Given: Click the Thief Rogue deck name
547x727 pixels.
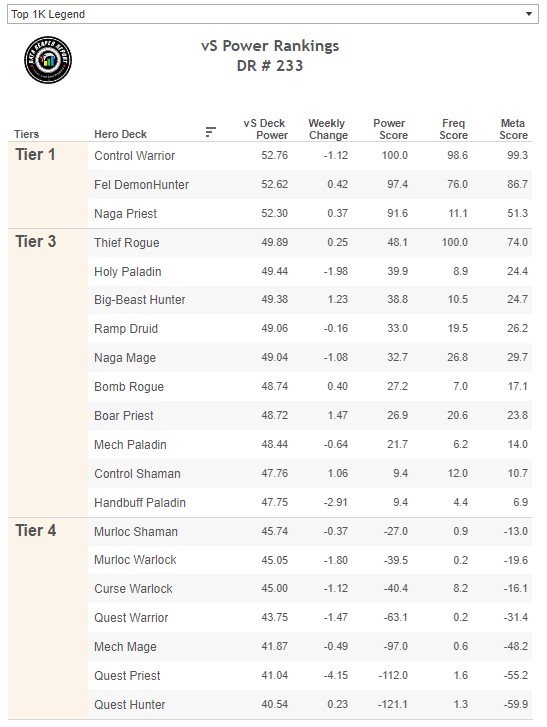Looking at the screenshot, I should [x=127, y=242].
